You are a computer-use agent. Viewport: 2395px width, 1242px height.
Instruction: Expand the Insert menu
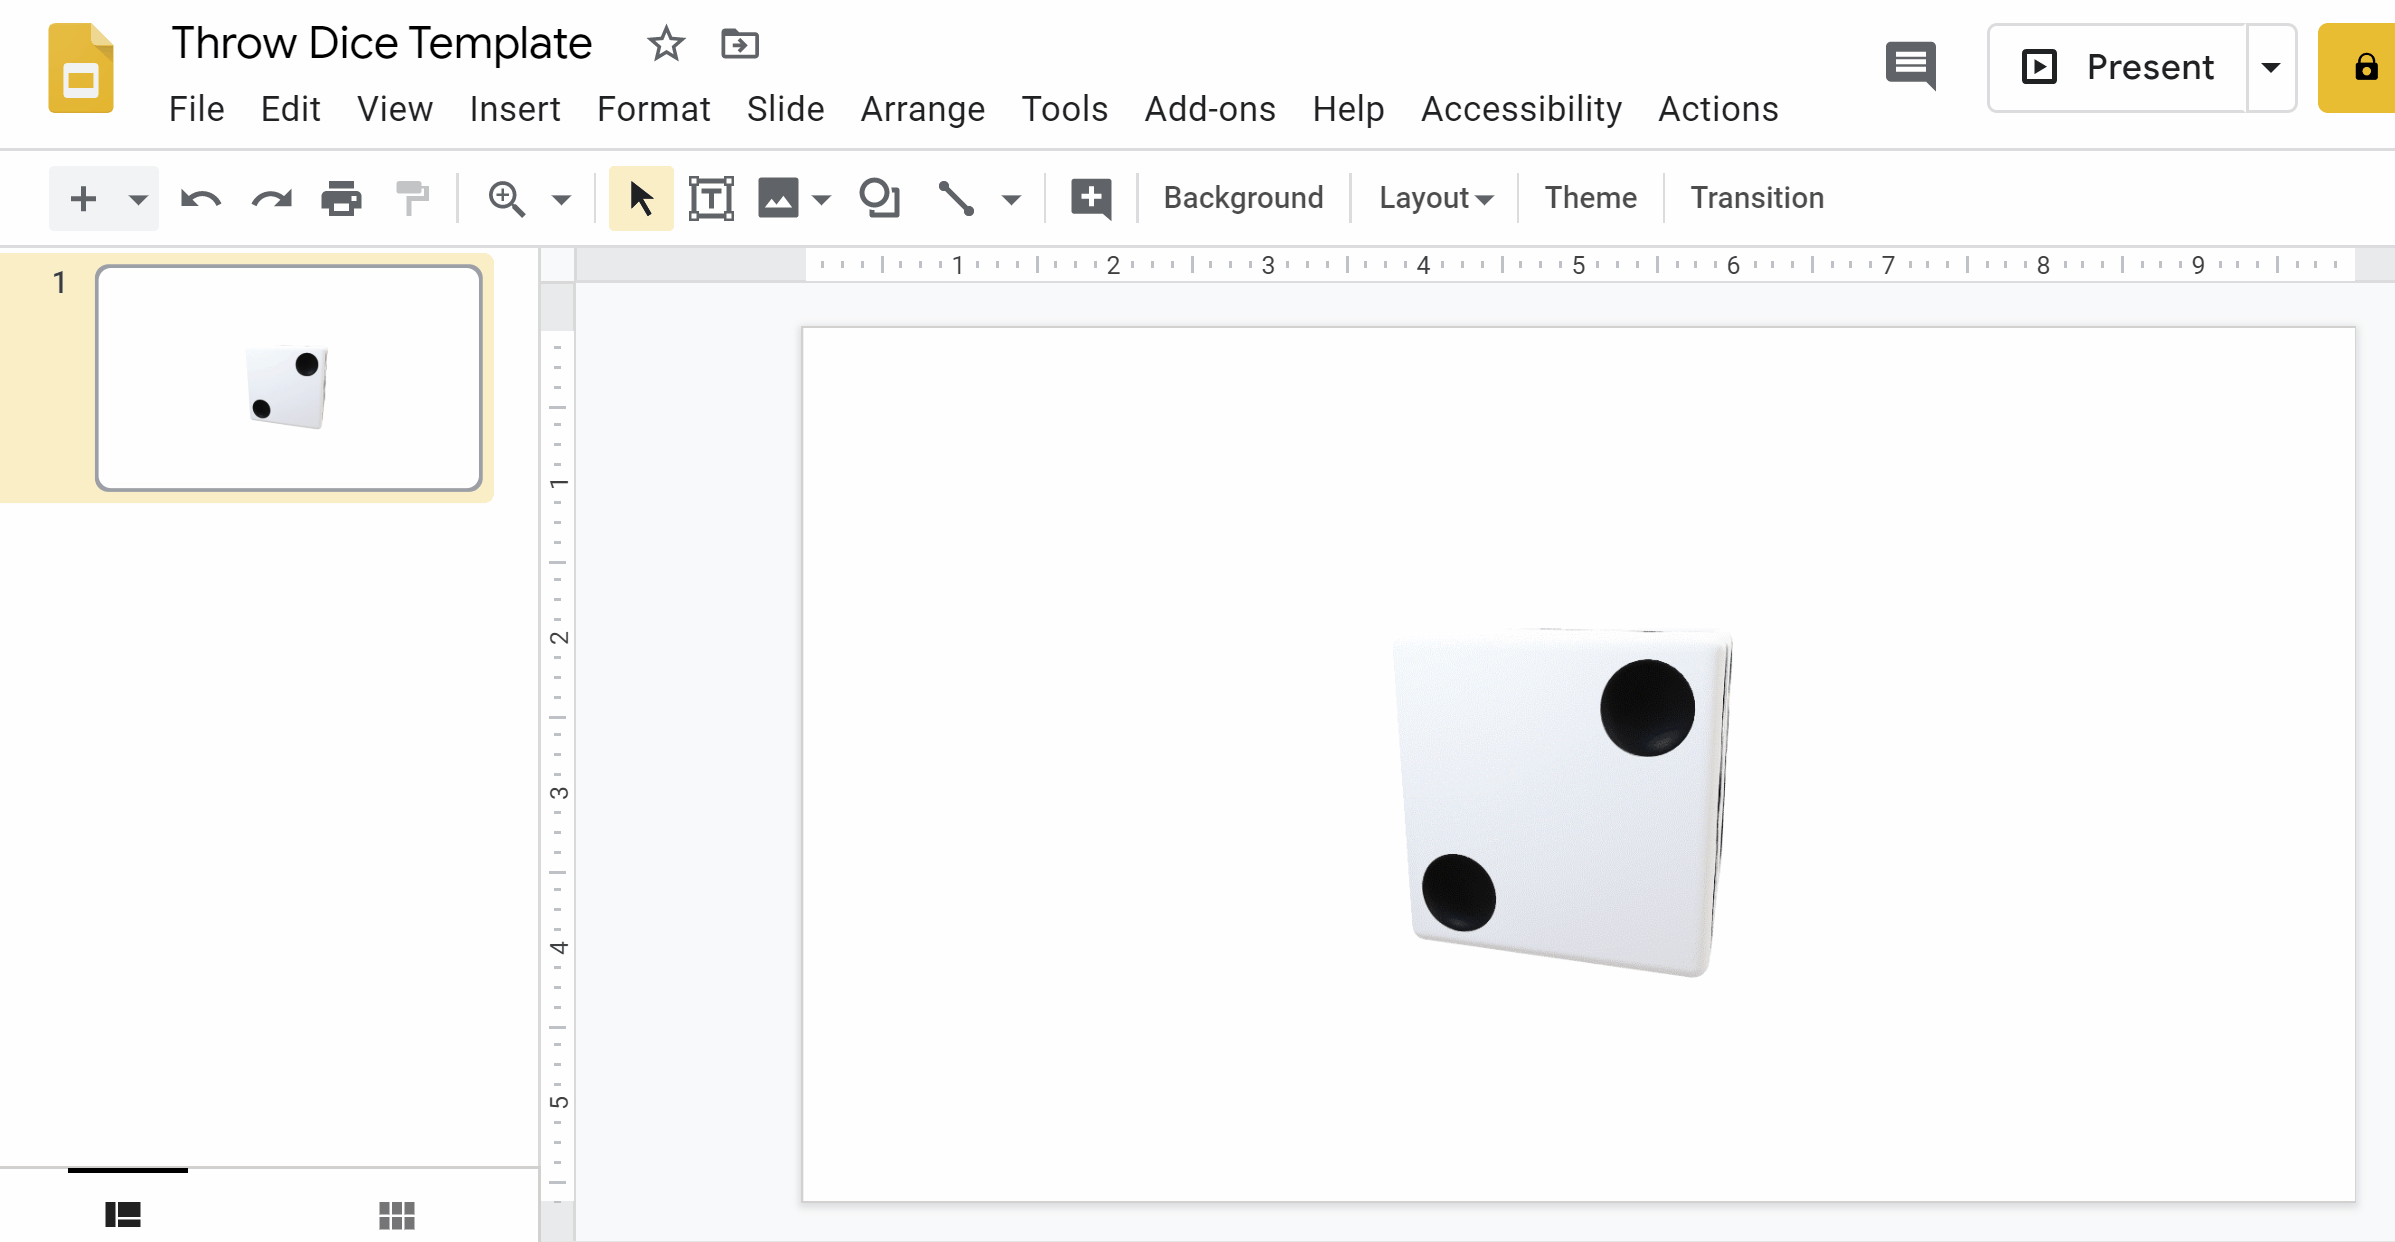[513, 108]
